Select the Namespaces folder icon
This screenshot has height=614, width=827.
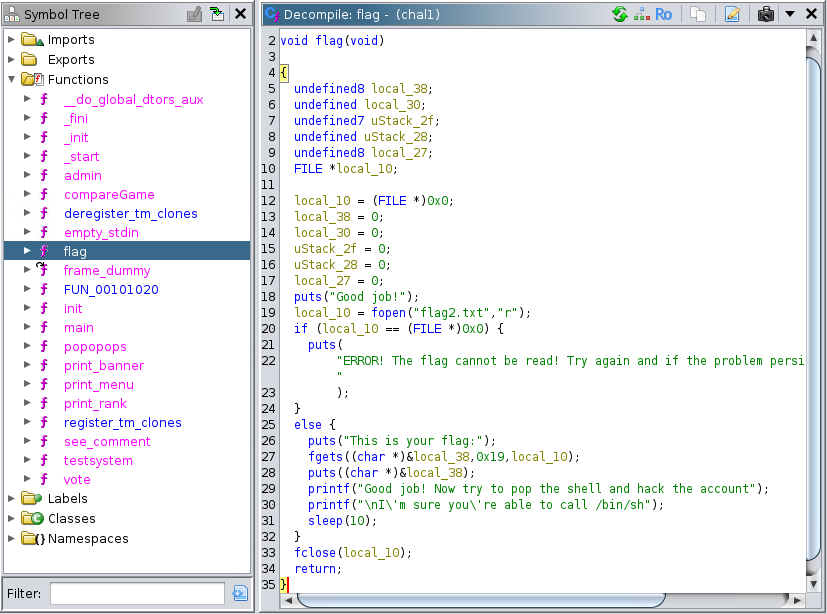point(33,539)
